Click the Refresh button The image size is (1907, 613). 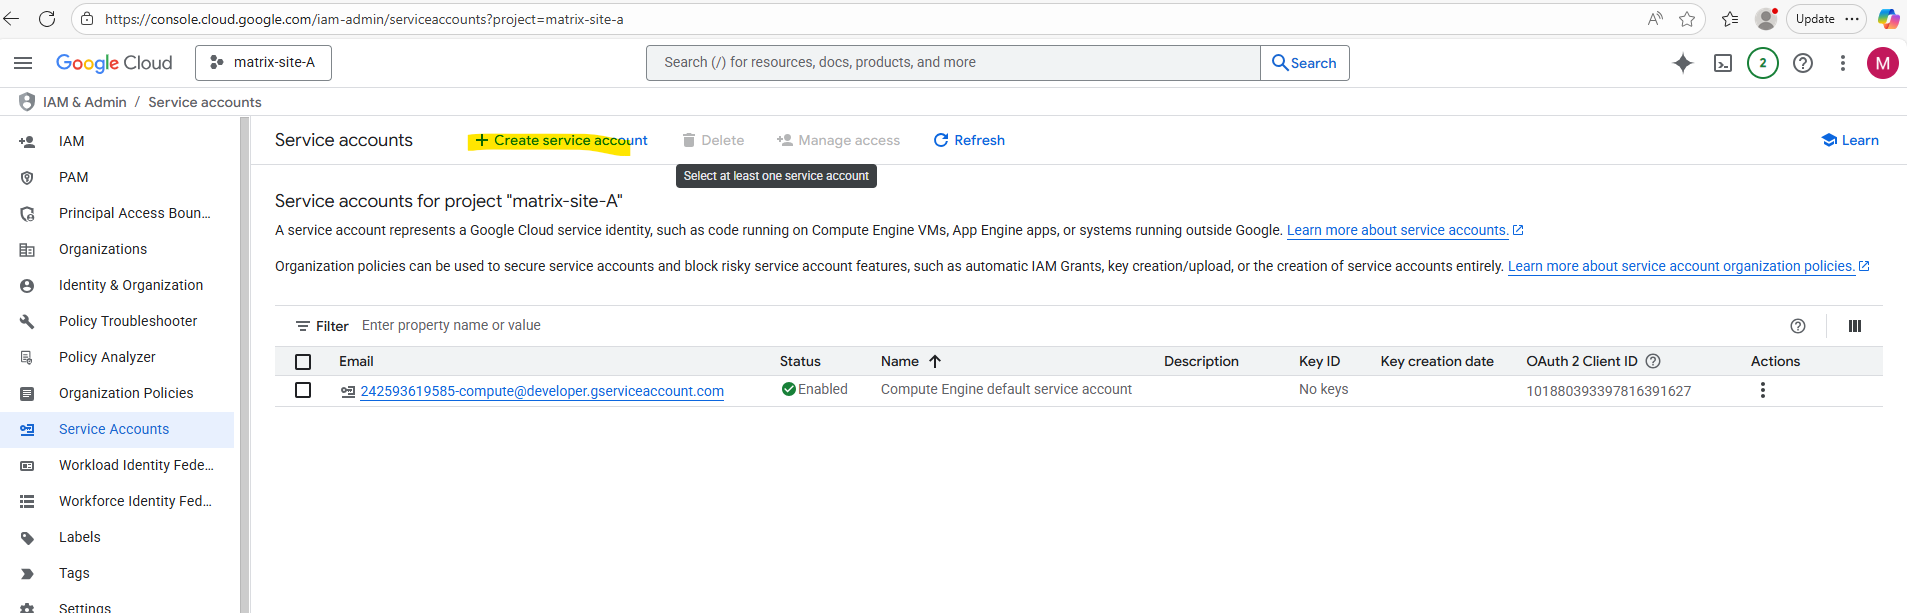[x=969, y=140]
